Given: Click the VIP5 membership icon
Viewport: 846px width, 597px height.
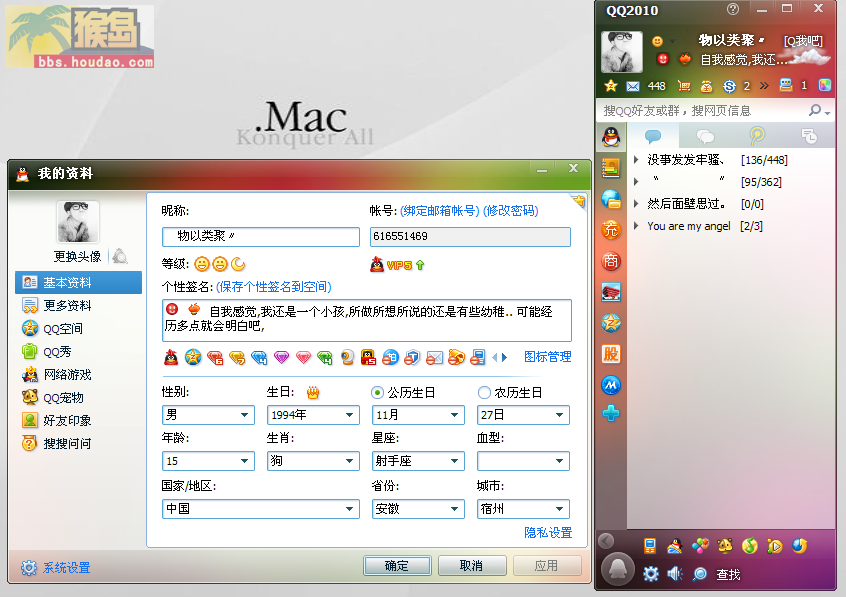Looking at the screenshot, I should point(398,265).
